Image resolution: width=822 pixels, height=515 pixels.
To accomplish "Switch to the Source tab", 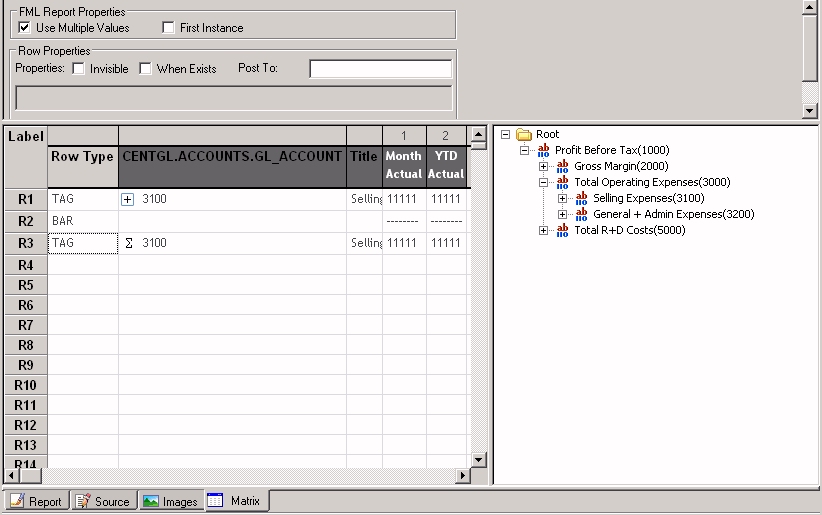I will pyautogui.click(x=103, y=501).
